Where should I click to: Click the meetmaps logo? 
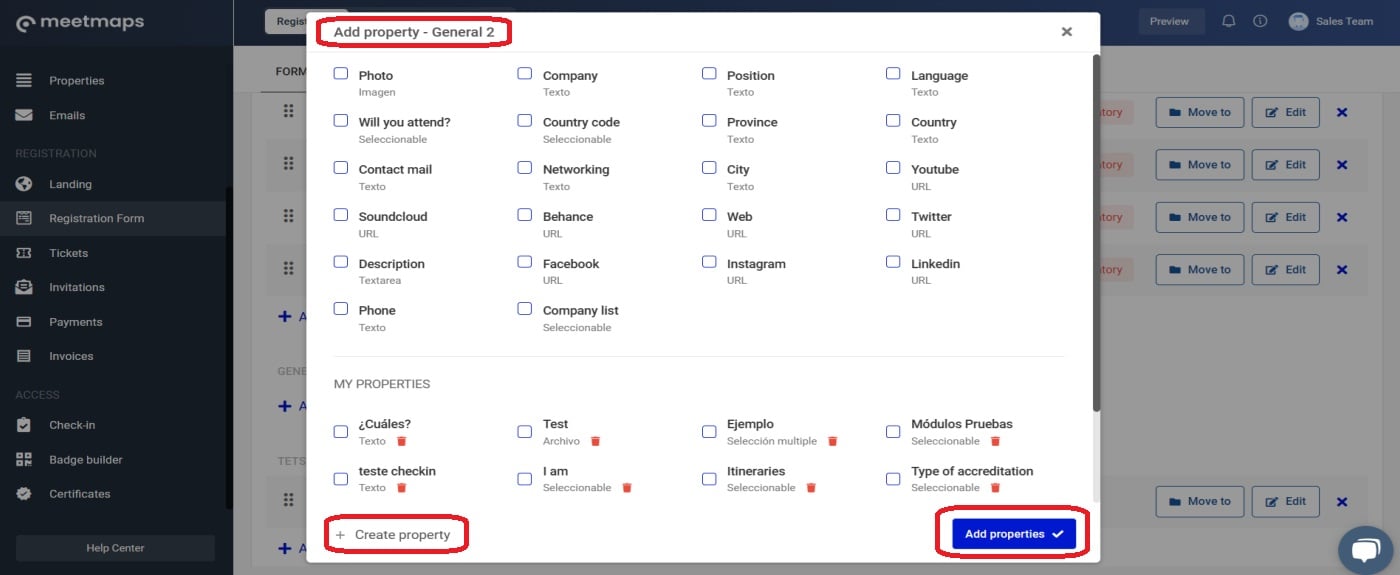point(80,22)
